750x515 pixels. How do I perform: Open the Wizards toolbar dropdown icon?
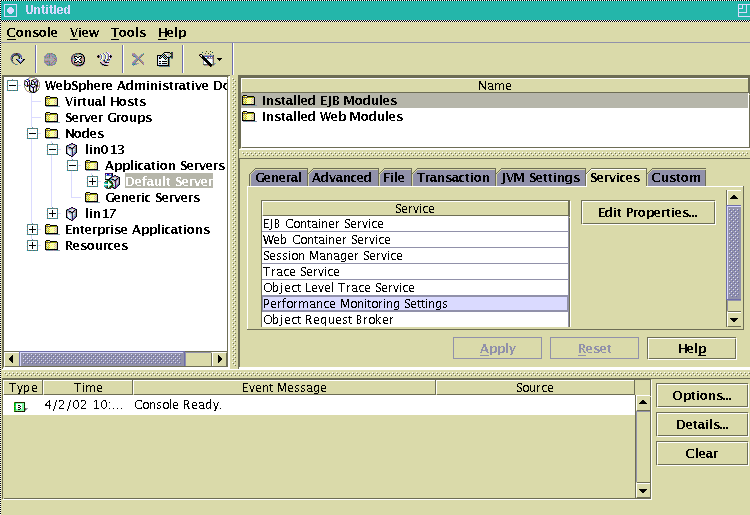pyautogui.click(x=210, y=59)
